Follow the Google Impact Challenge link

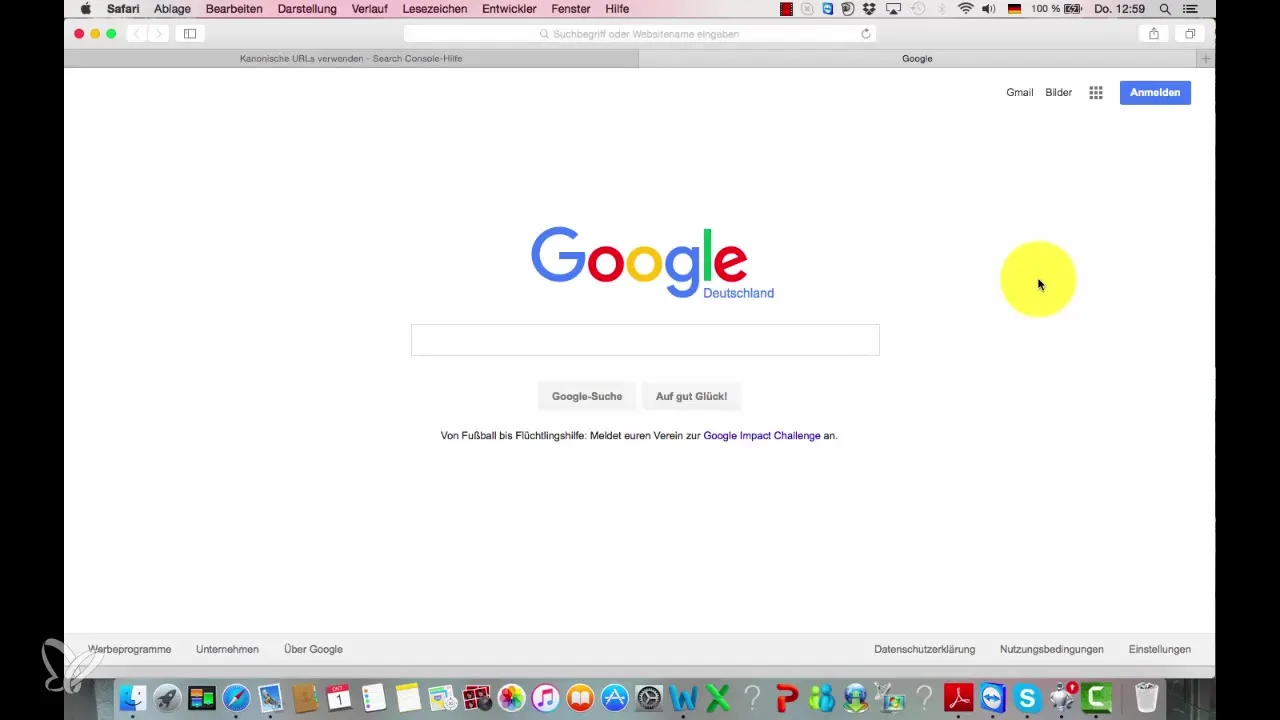[x=762, y=436]
